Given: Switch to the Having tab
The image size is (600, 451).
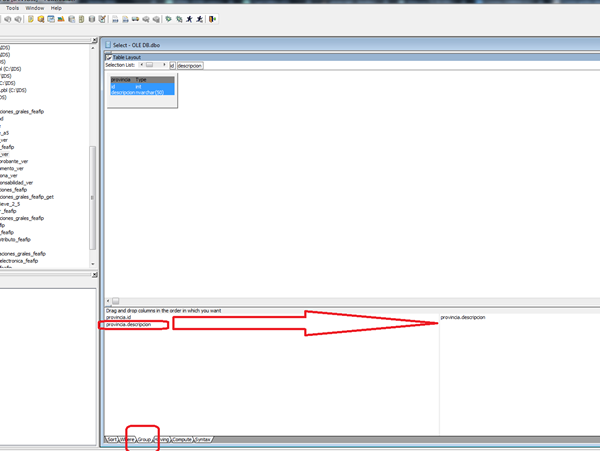Looking at the screenshot, I should click(x=162, y=440).
